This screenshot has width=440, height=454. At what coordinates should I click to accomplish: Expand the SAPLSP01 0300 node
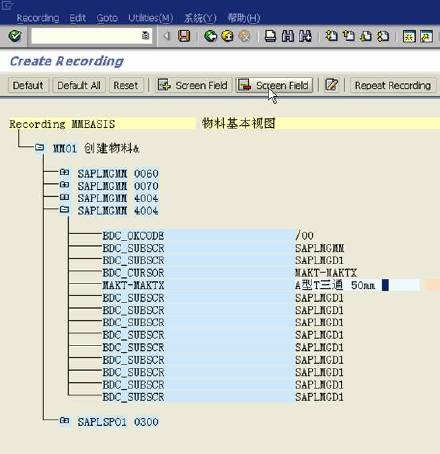pyautogui.click(x=64, y=421)
